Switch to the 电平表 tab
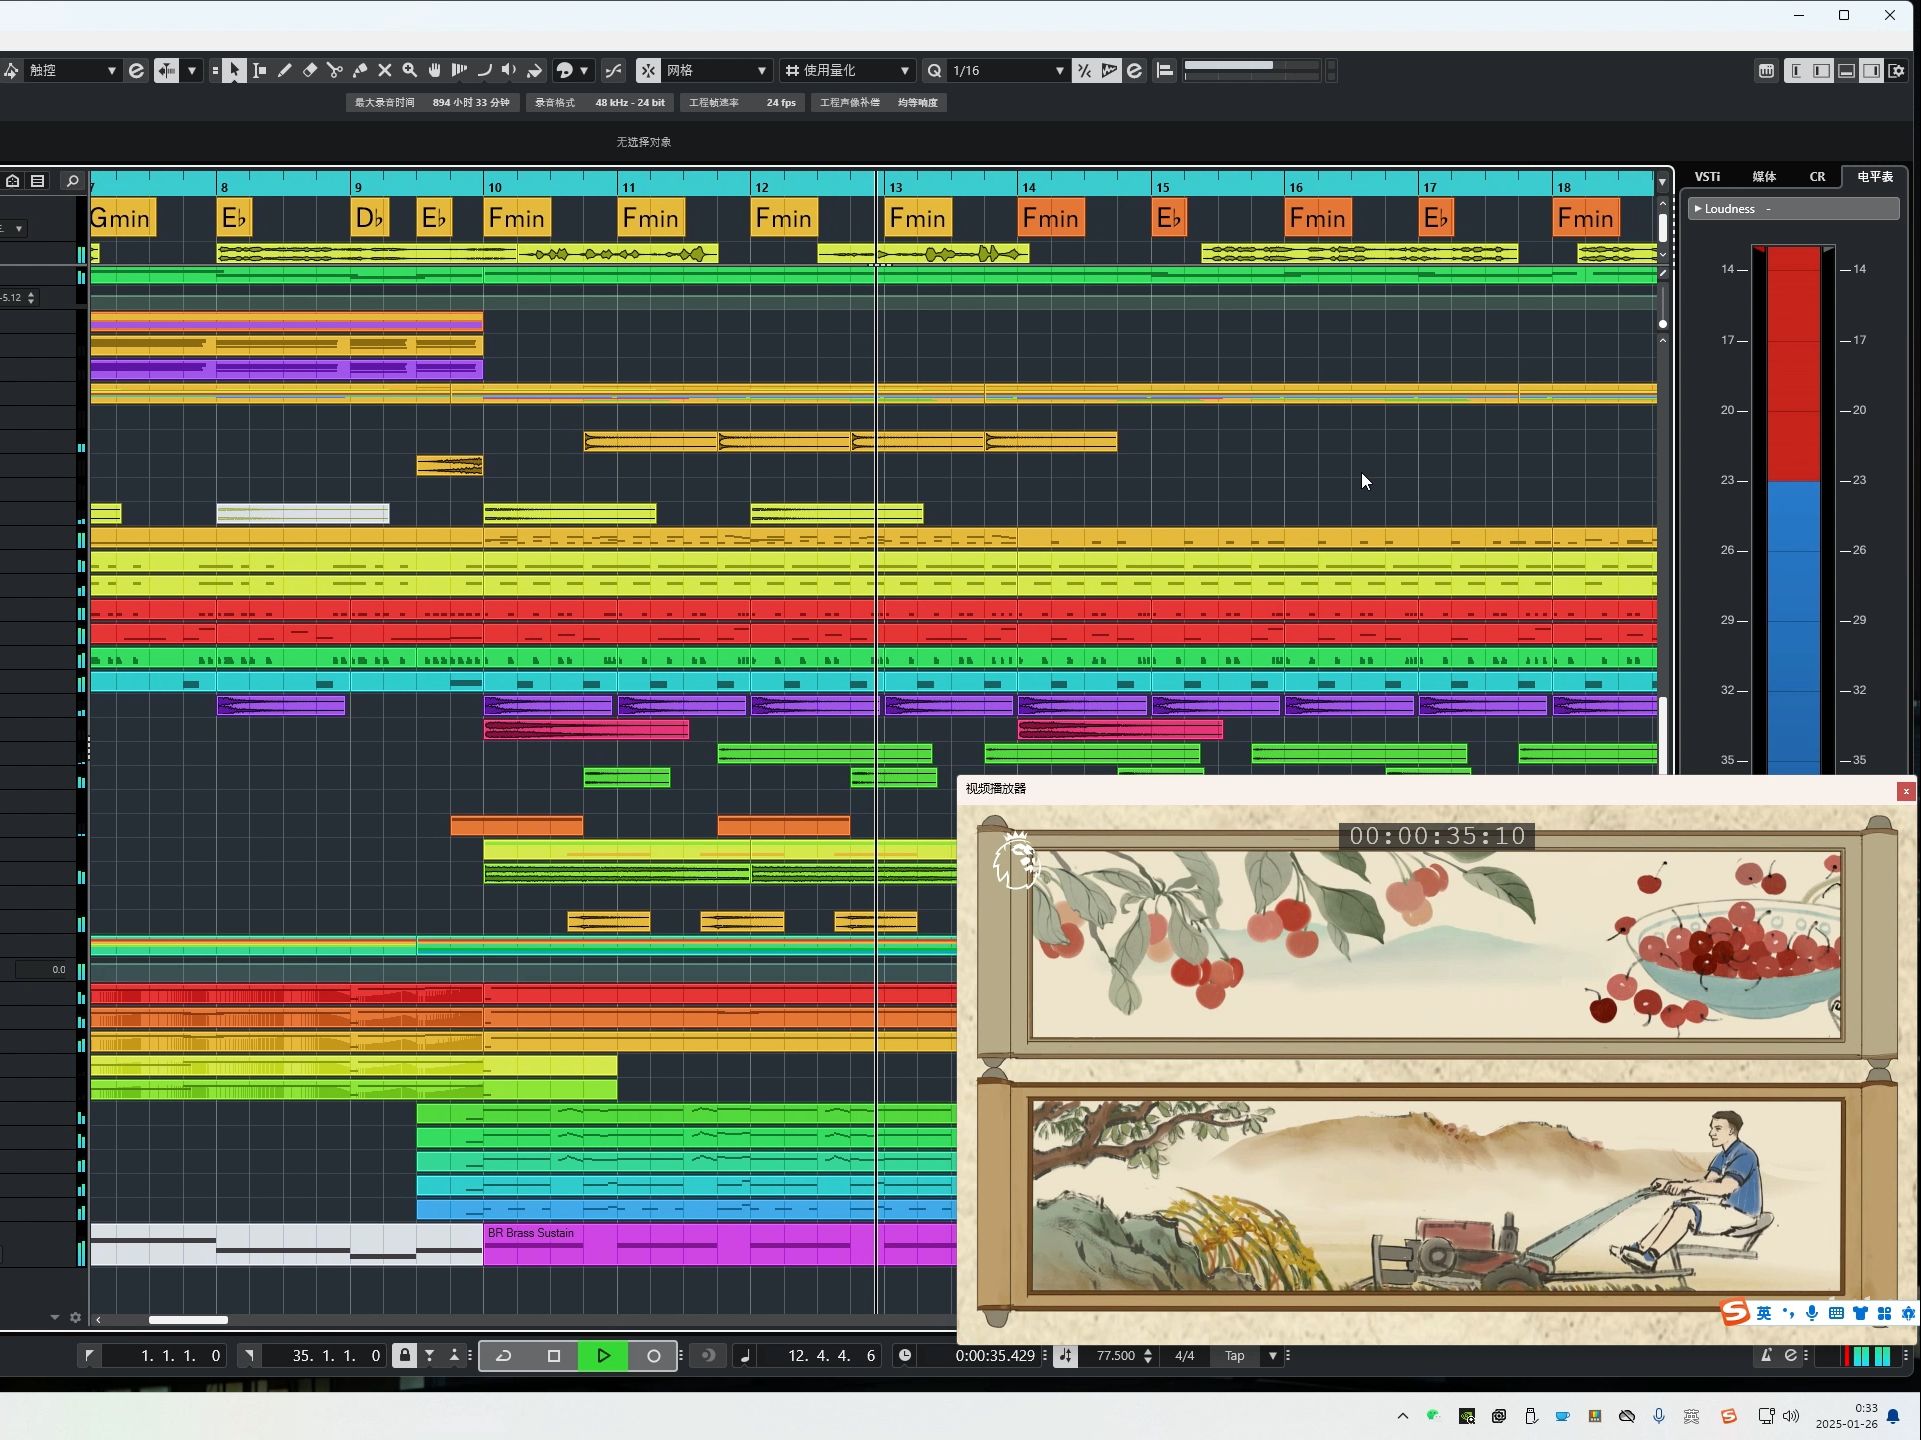 (x=1875, y=177)
